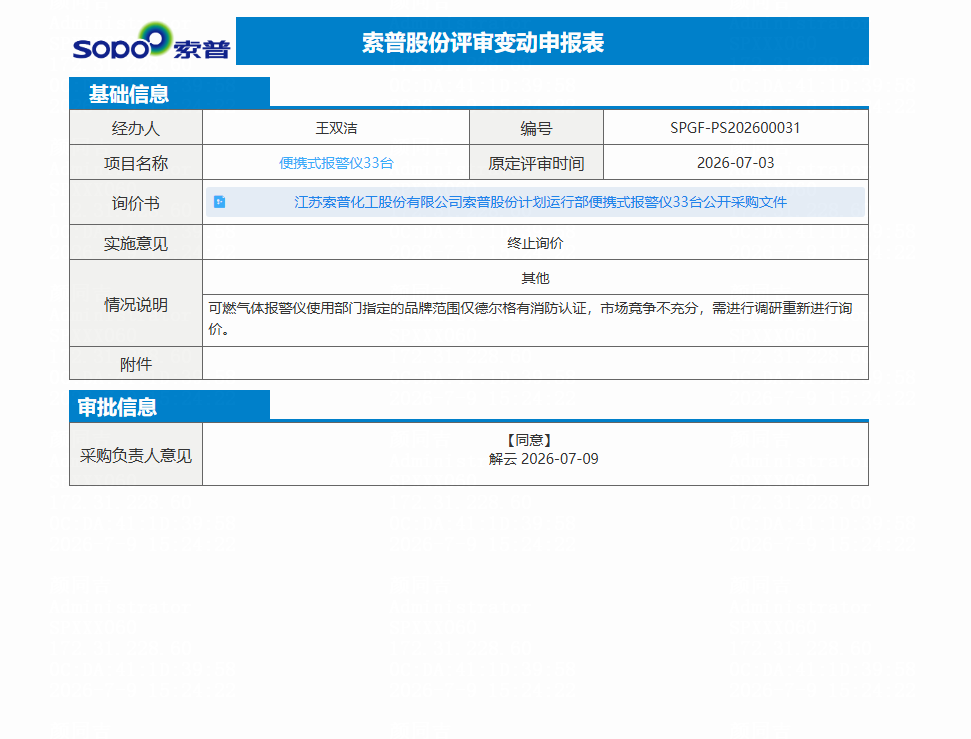Select the 审批信息 section header
The width and height of the screenshot is (971, 739).
[x=169, y=406]
